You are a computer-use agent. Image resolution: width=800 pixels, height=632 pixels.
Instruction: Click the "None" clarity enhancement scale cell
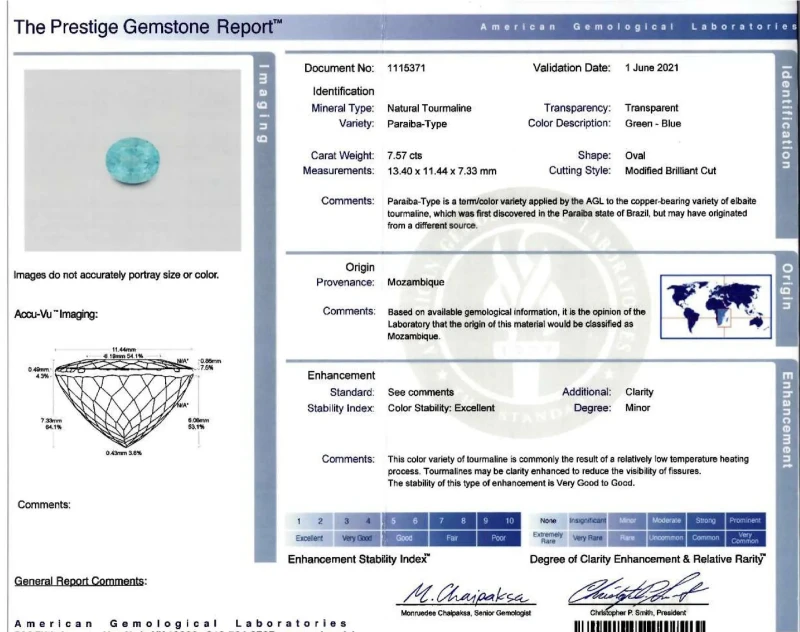548,521
